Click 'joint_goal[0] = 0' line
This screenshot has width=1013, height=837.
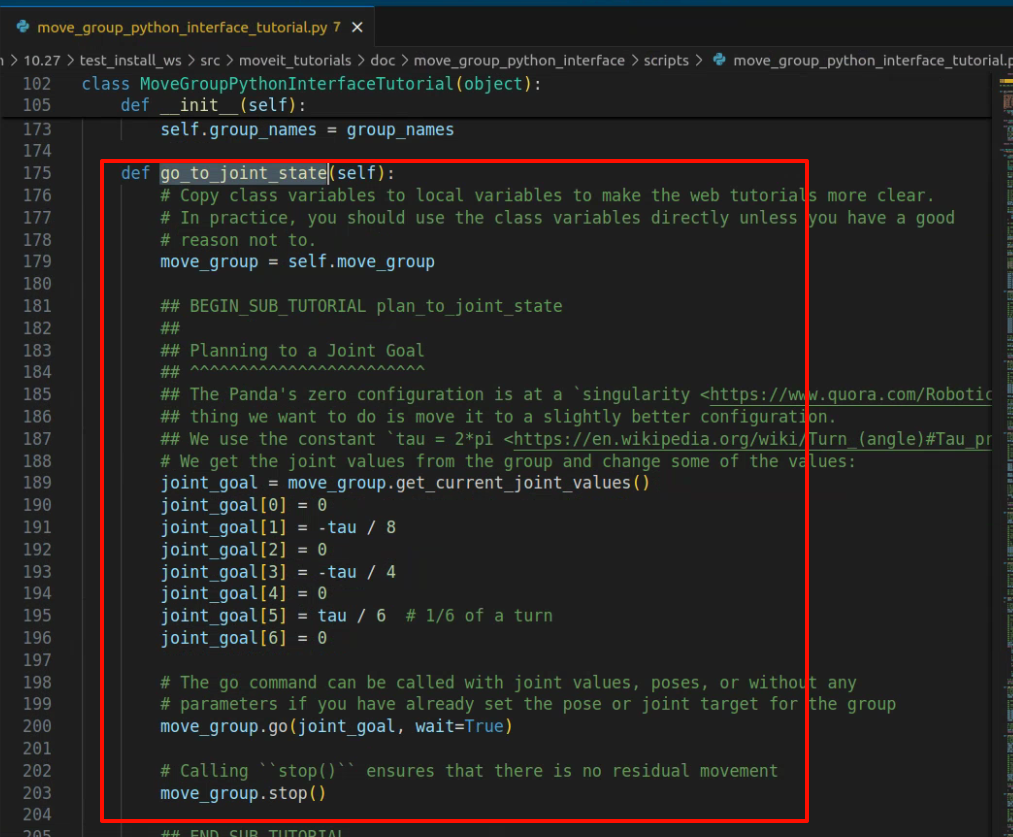tap(244, 505)
